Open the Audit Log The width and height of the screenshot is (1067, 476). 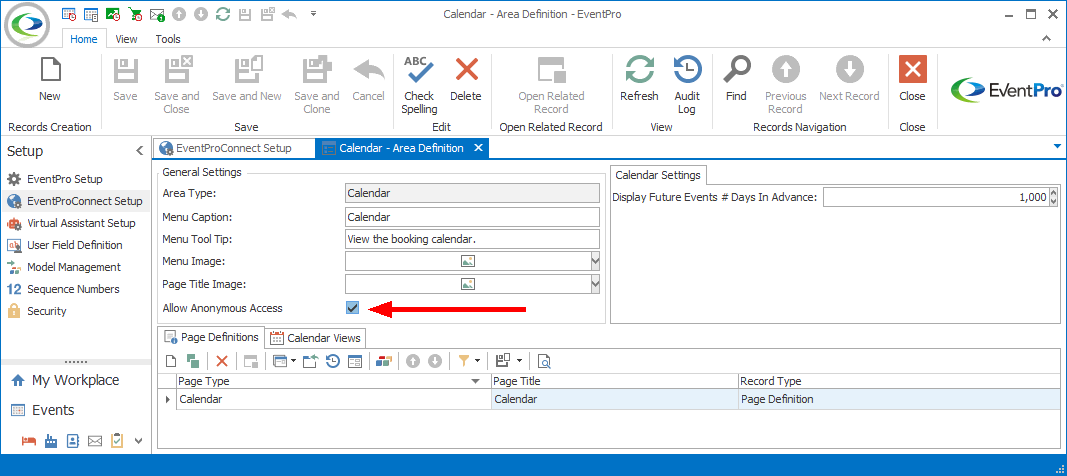pos(687,85)
